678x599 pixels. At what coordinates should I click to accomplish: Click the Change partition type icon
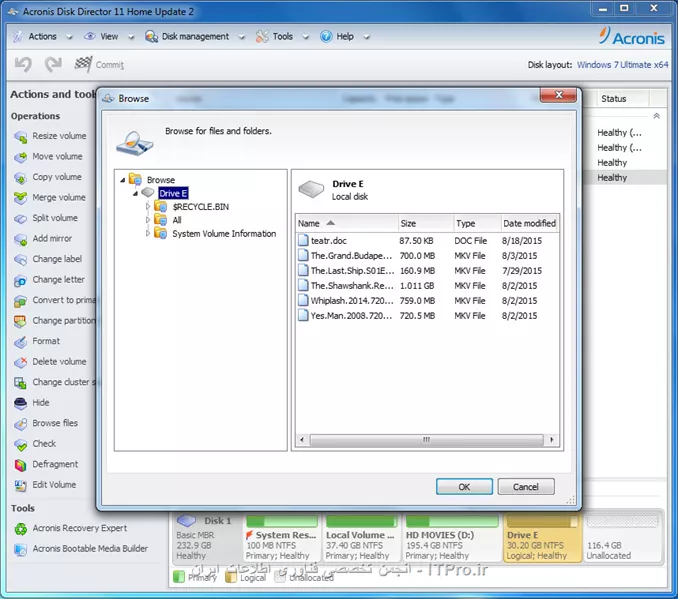pos(20,321)
